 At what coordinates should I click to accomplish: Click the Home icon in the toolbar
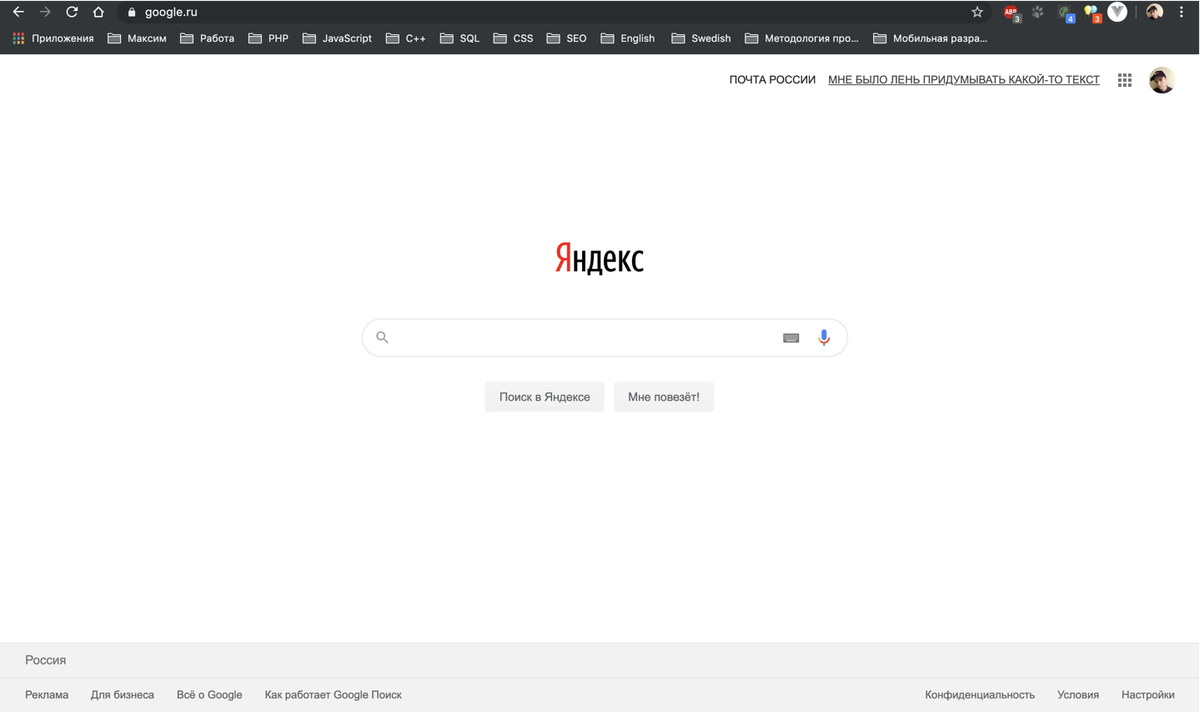point(97,13)
